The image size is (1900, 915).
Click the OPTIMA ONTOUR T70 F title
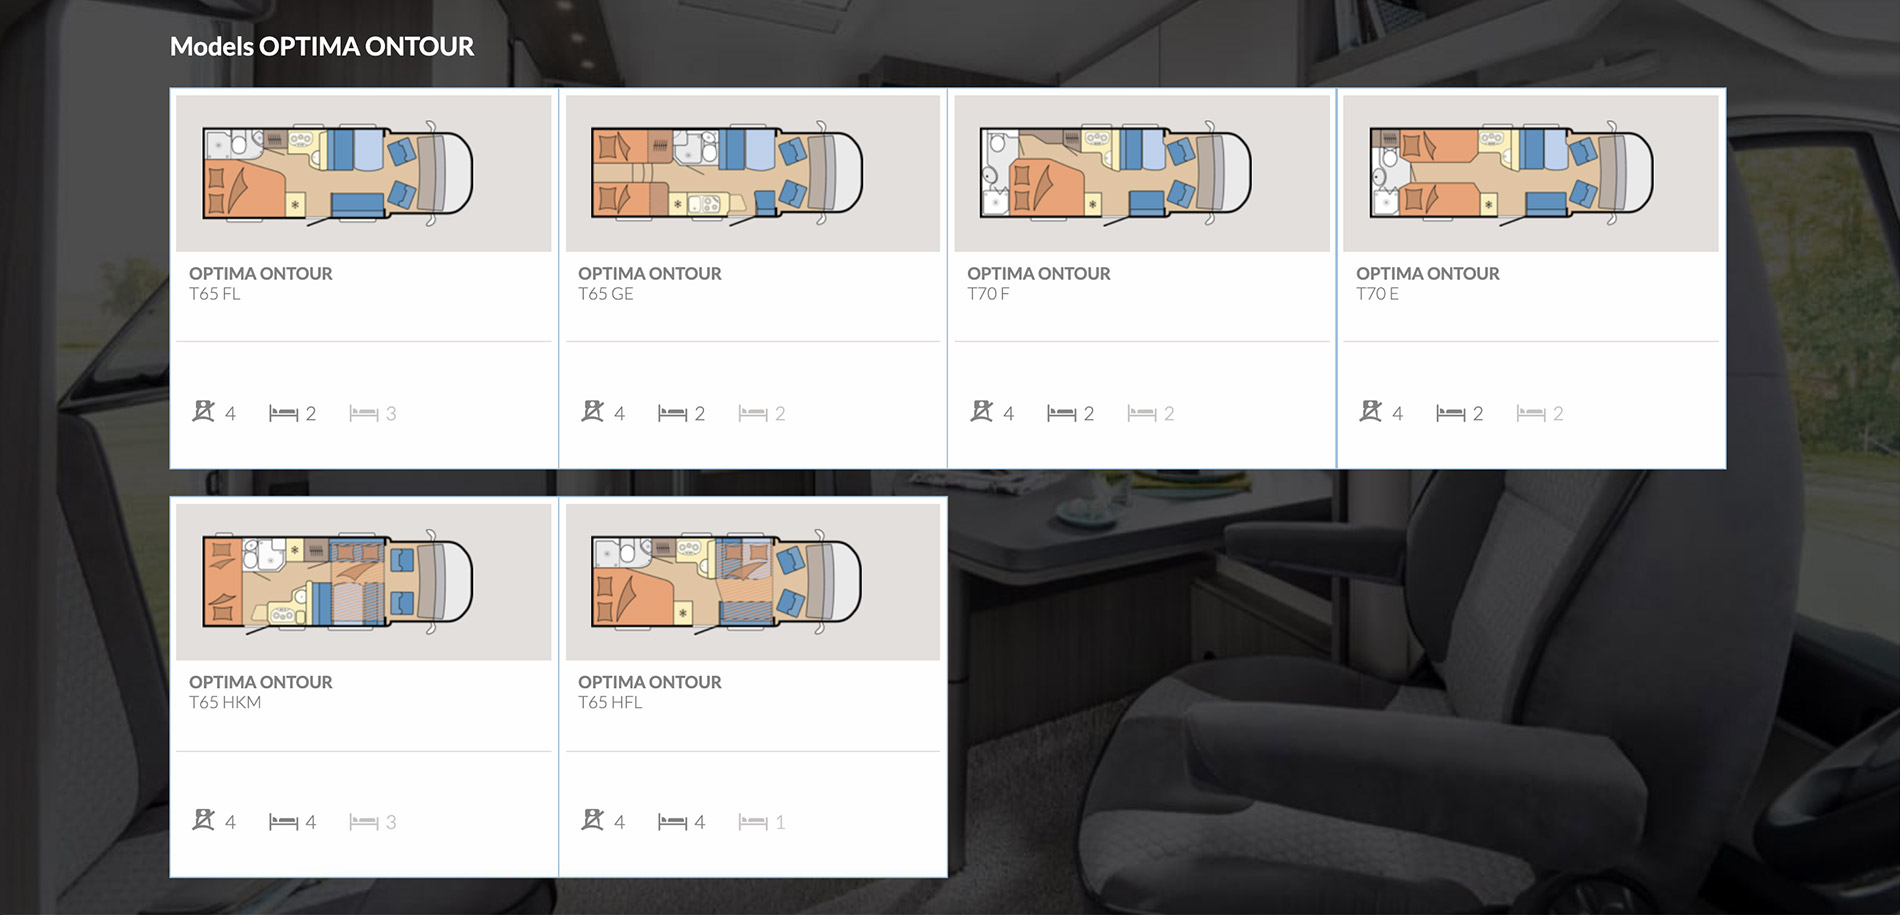(1039, 283)
